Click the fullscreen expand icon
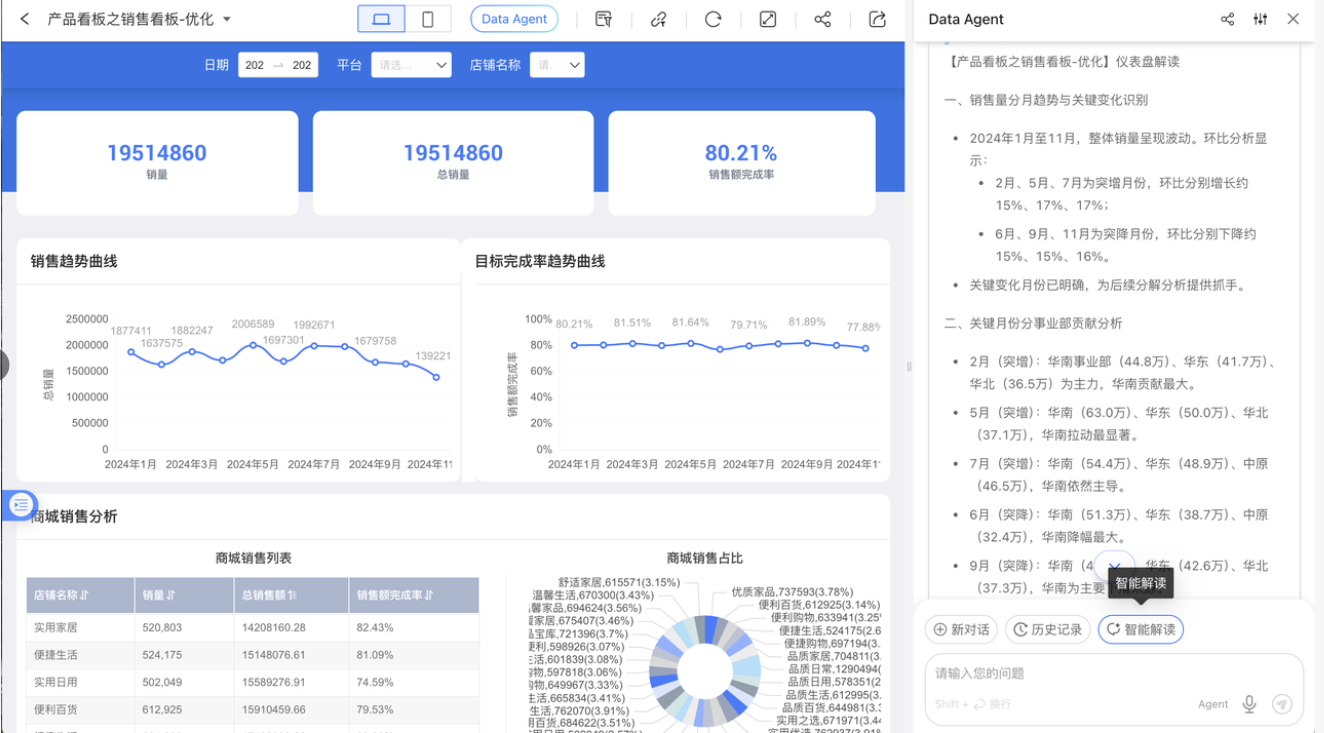The height and width of the screenshot is (733, 1324). [767, 19]
